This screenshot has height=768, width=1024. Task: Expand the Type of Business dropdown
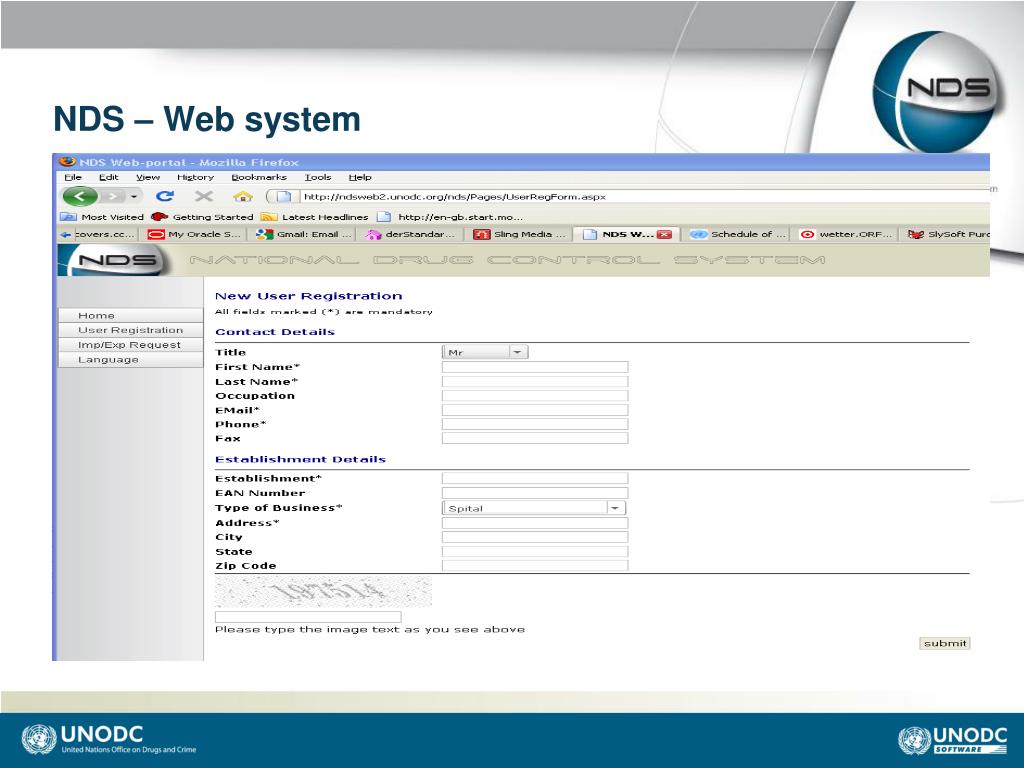click(x=534, y=508)
